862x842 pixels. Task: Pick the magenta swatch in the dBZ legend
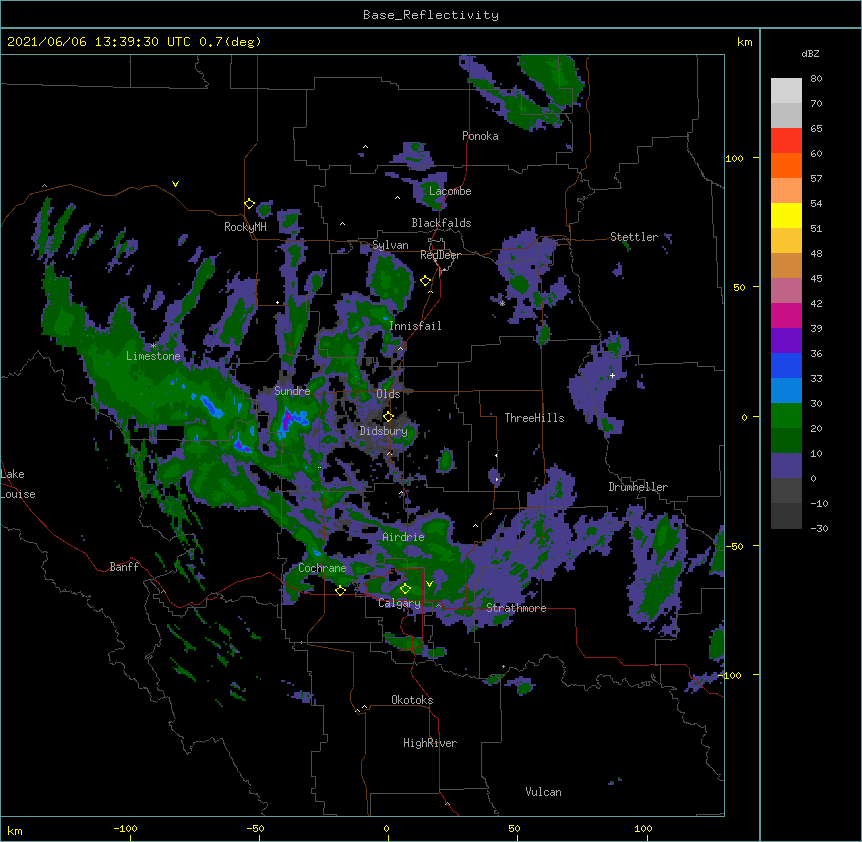786,315
